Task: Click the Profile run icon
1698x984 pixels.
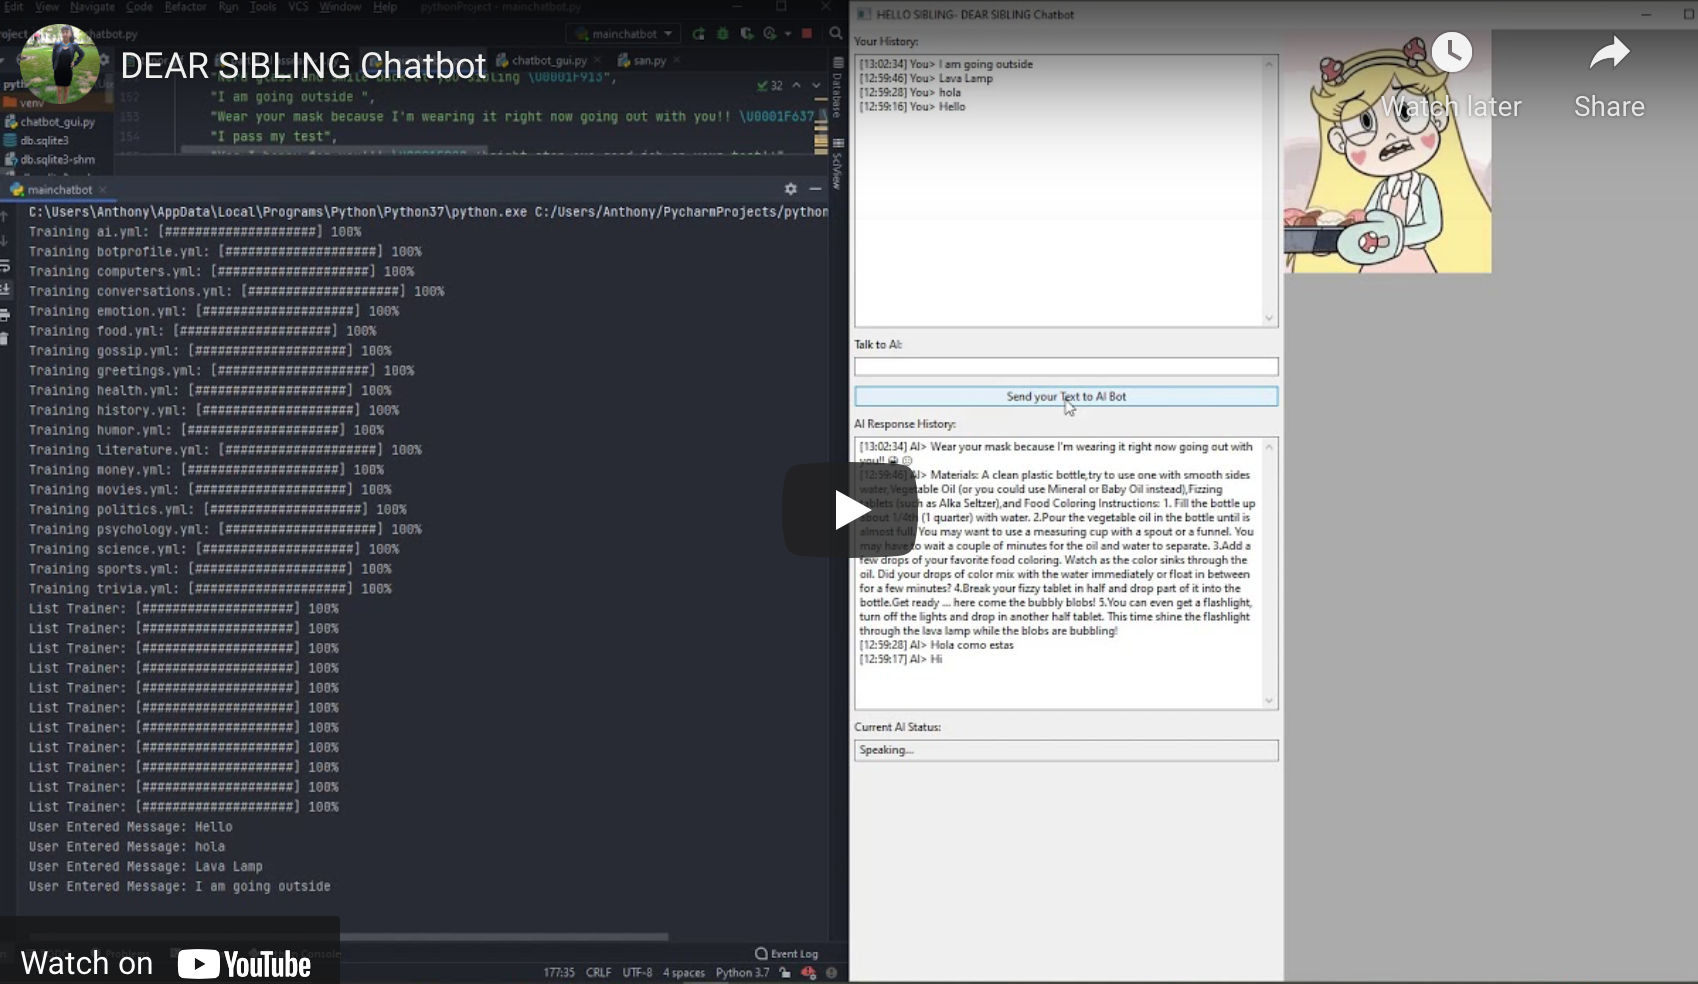Action: click(769, 34)
